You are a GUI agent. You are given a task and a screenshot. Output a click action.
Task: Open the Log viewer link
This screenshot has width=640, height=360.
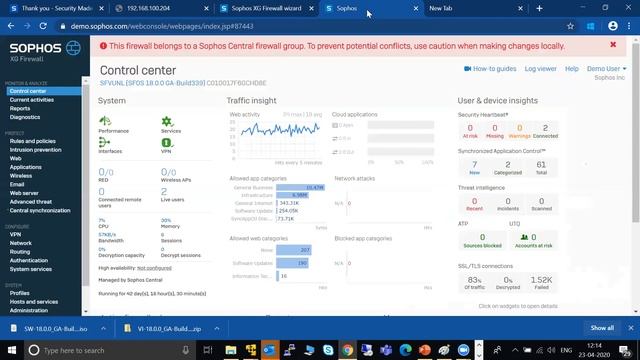(x=540, y=69)
